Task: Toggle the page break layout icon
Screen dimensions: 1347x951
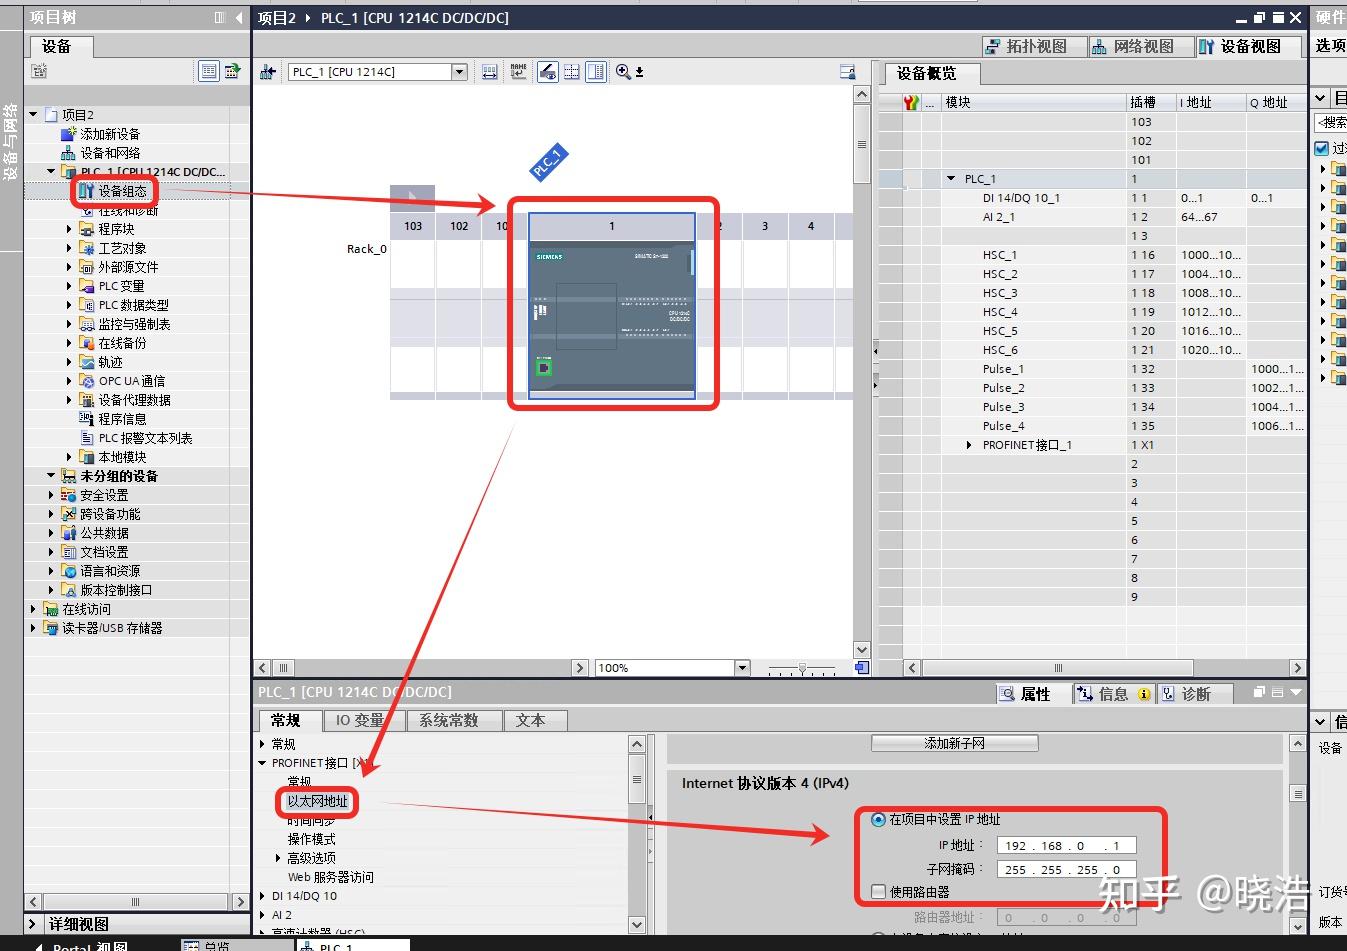Action: click(596, 72)
